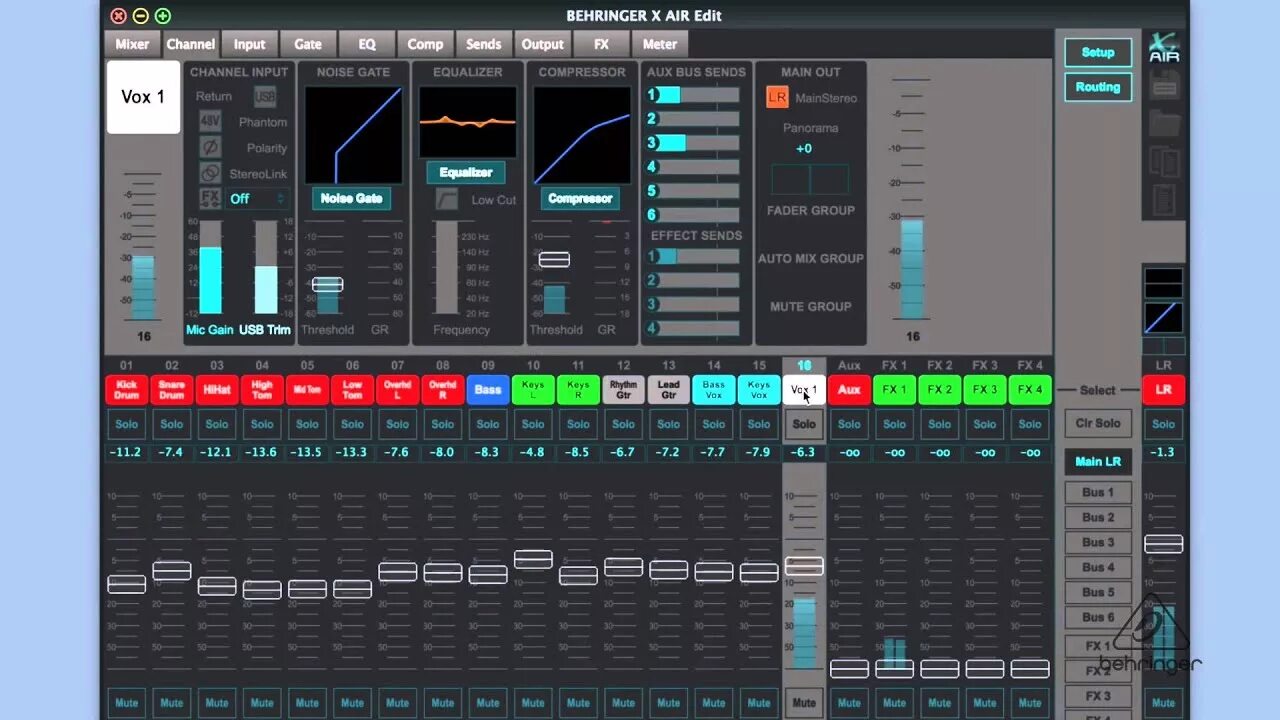Click the X AIR logo icon
The width and height of the screenshot is (1280, 720).
point(1164,47)
